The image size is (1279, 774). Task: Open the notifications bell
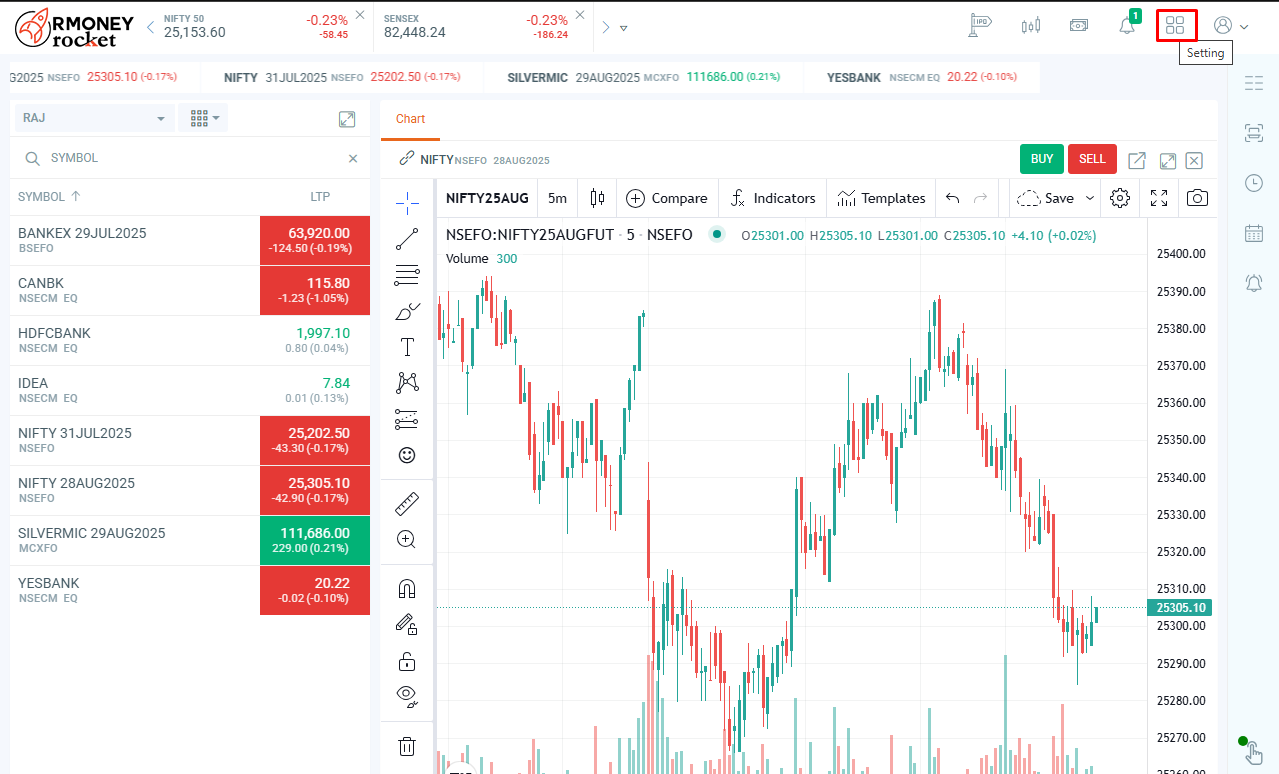click(1128, 24)
